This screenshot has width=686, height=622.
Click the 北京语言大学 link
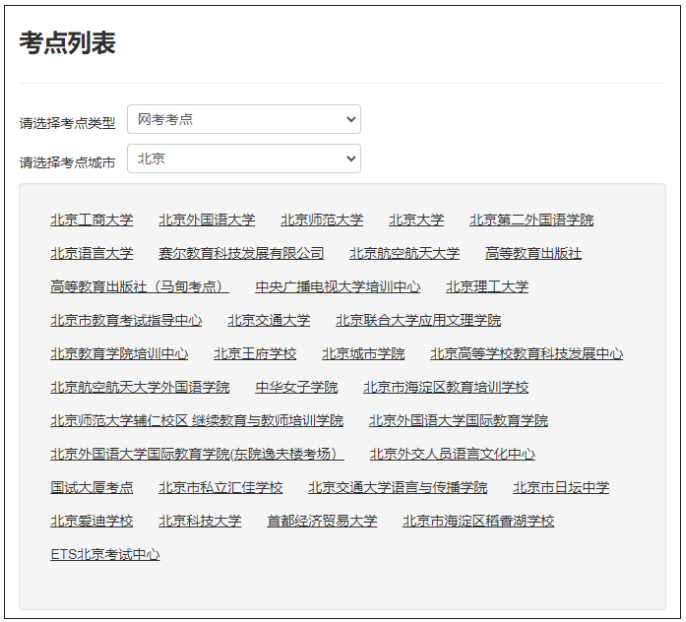pyautogui.click(x=91, y=254)
